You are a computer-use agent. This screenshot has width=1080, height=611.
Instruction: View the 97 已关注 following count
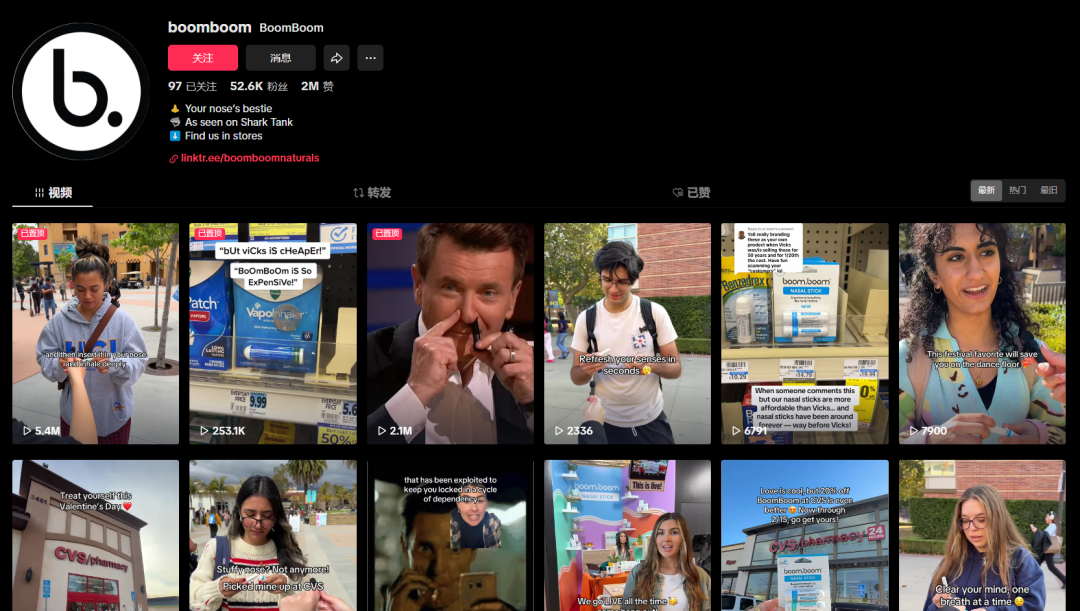tap(192, 86)
